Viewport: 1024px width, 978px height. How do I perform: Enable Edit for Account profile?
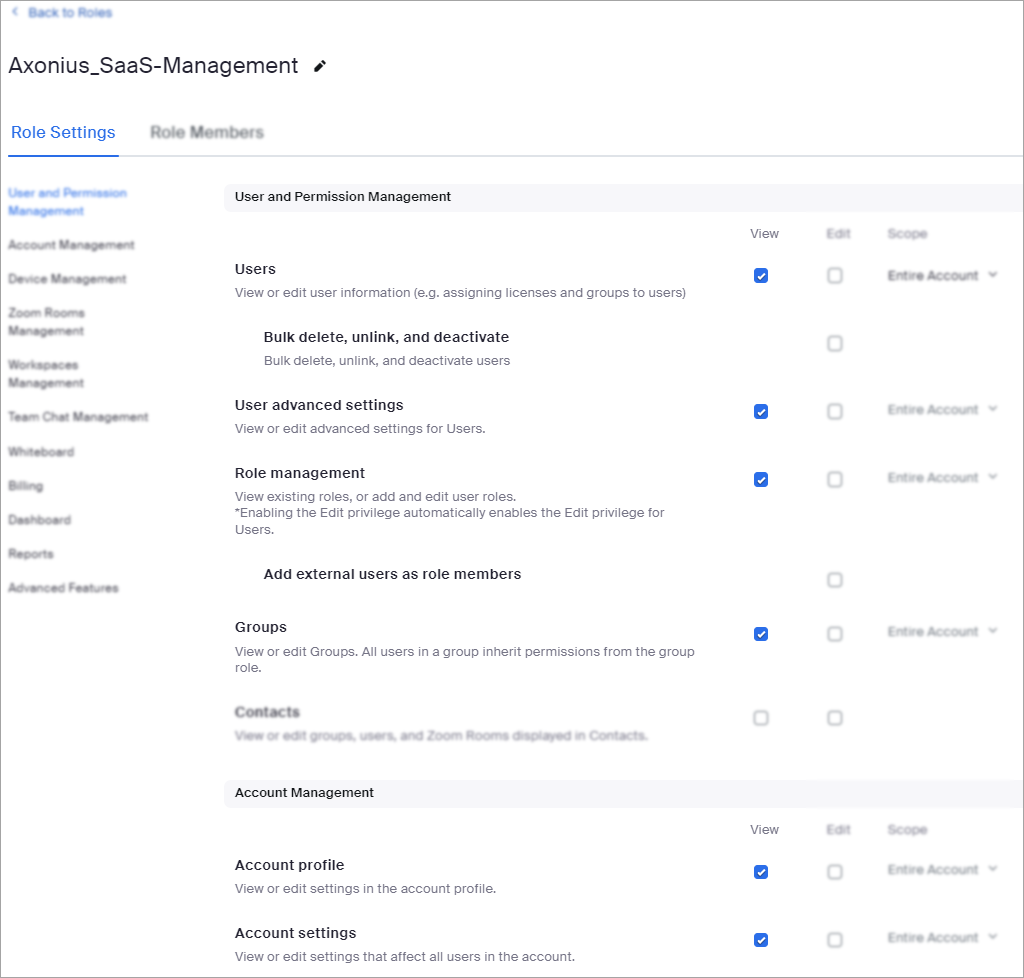coord(835,872)
